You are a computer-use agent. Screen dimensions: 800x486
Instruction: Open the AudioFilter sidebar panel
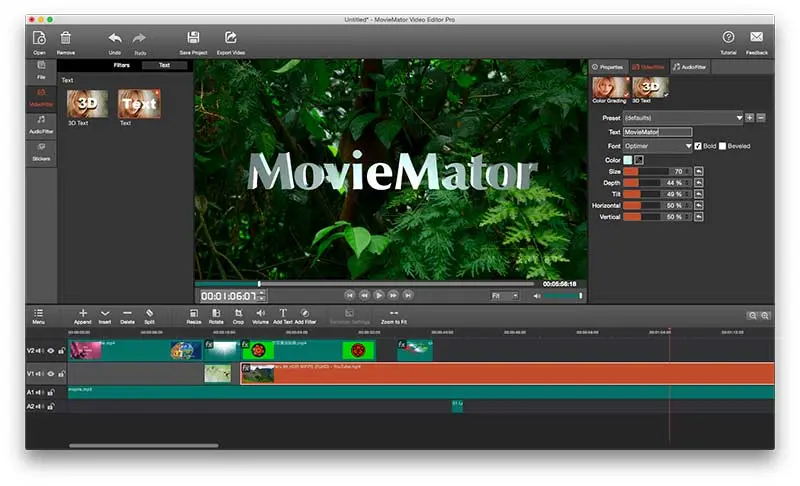[41, 125]
